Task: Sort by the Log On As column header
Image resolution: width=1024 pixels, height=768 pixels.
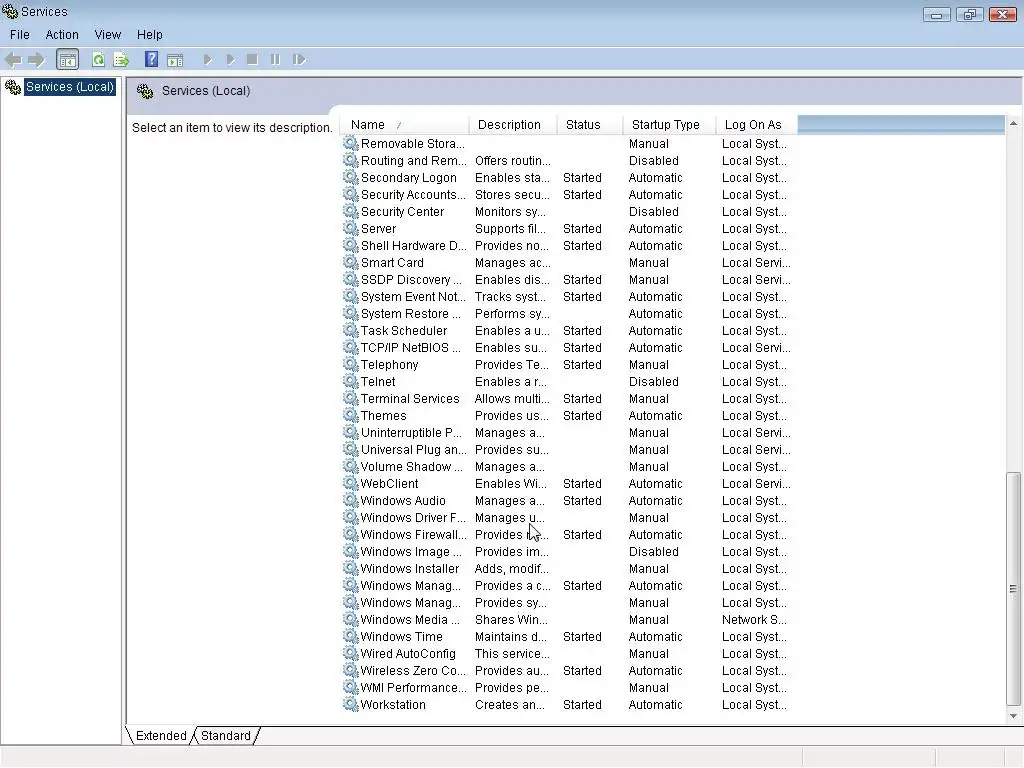Action: (757, 125)
